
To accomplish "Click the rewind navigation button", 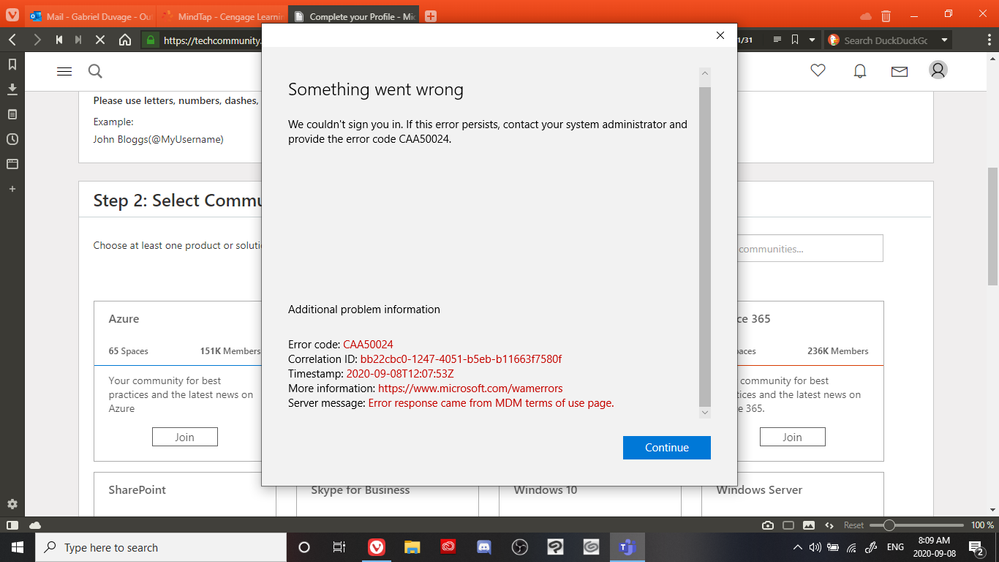I will (59, 40).
